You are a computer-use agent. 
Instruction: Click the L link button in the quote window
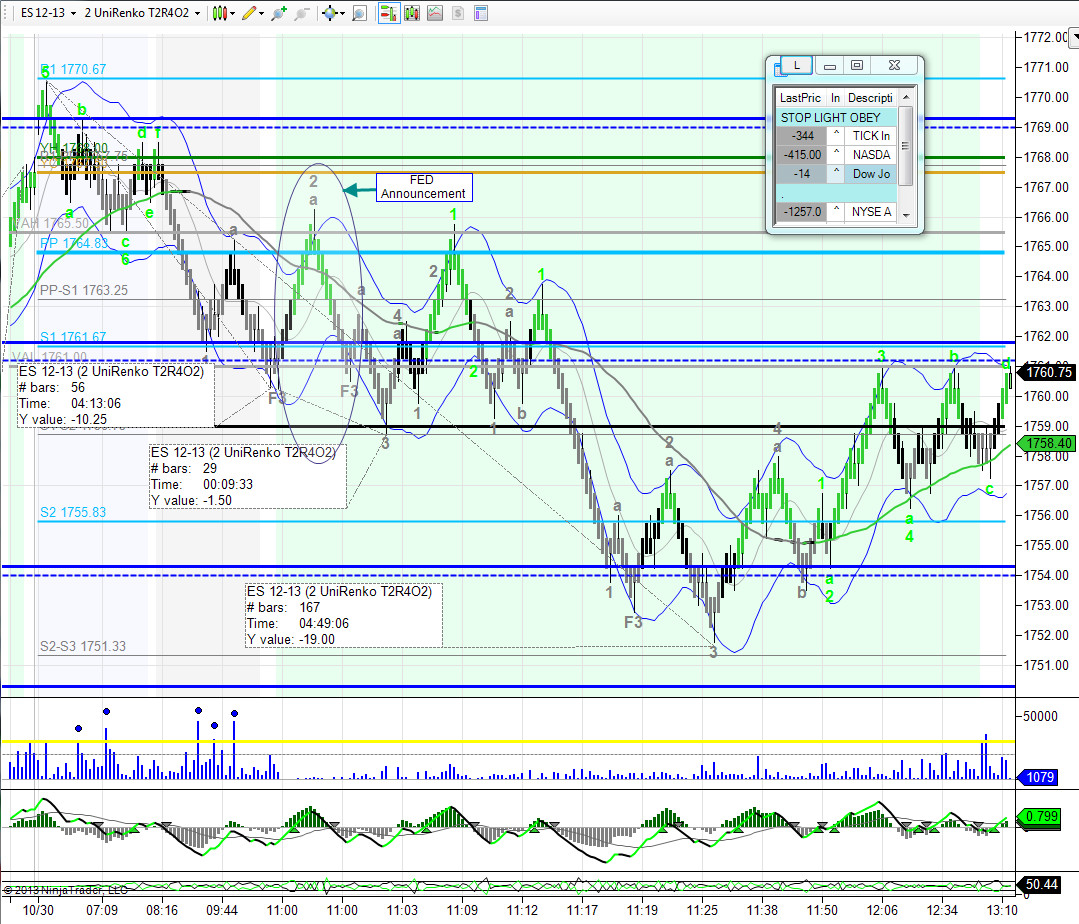796,65
